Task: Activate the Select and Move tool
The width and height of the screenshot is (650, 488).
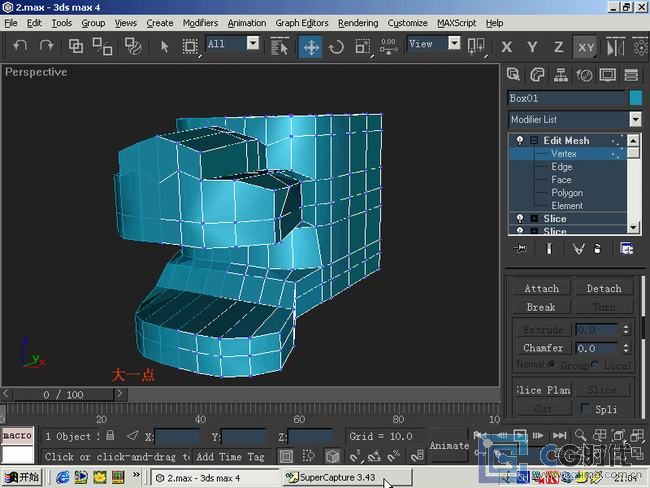Action: pos(311,47)
